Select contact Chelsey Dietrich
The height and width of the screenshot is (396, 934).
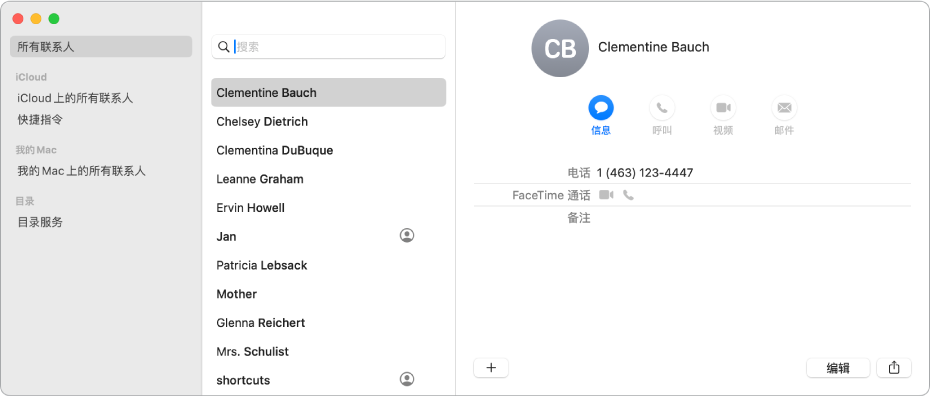click(x=328, y=121)
